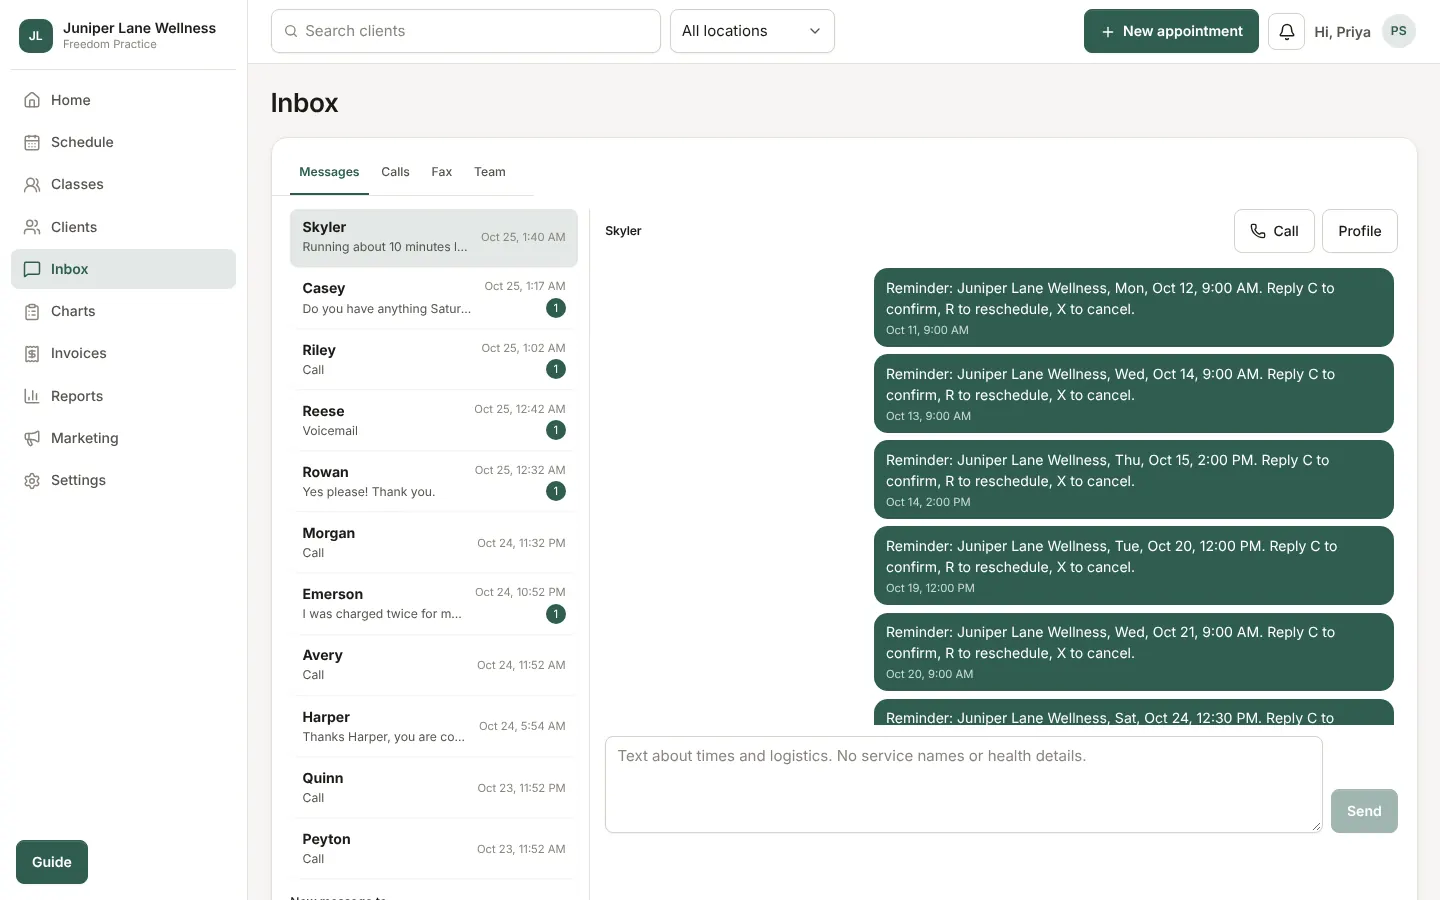Image resolution: width=1440 pixels, height=900 pixels.
Task: Click the Schedule calendar icon
Action: [32, 142]
